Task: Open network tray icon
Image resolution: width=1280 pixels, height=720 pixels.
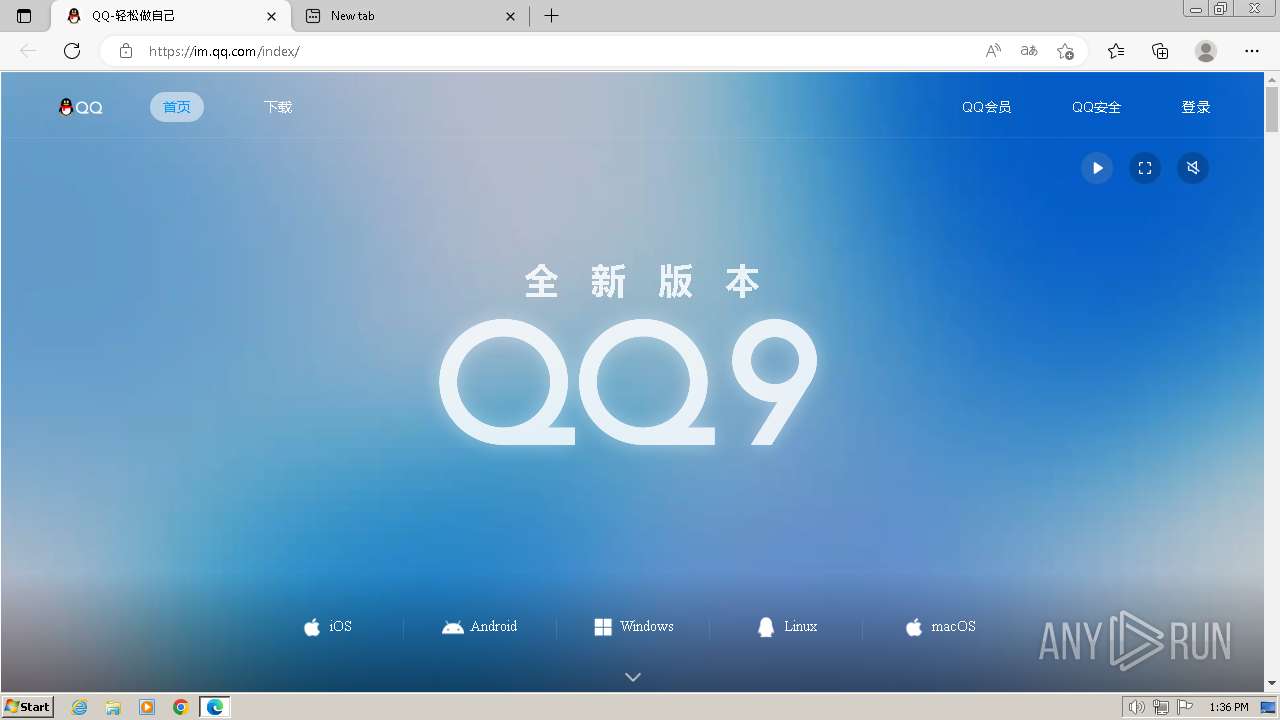Action: (x=1161, y=707)
